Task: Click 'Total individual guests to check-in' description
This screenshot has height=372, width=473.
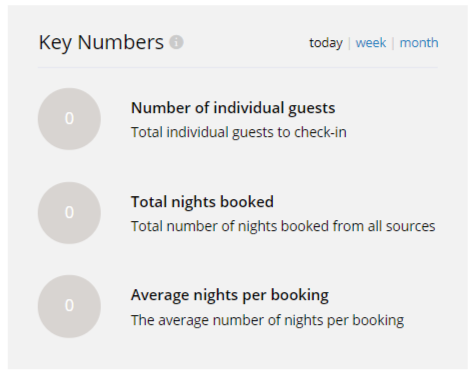Action: (239, 132)
